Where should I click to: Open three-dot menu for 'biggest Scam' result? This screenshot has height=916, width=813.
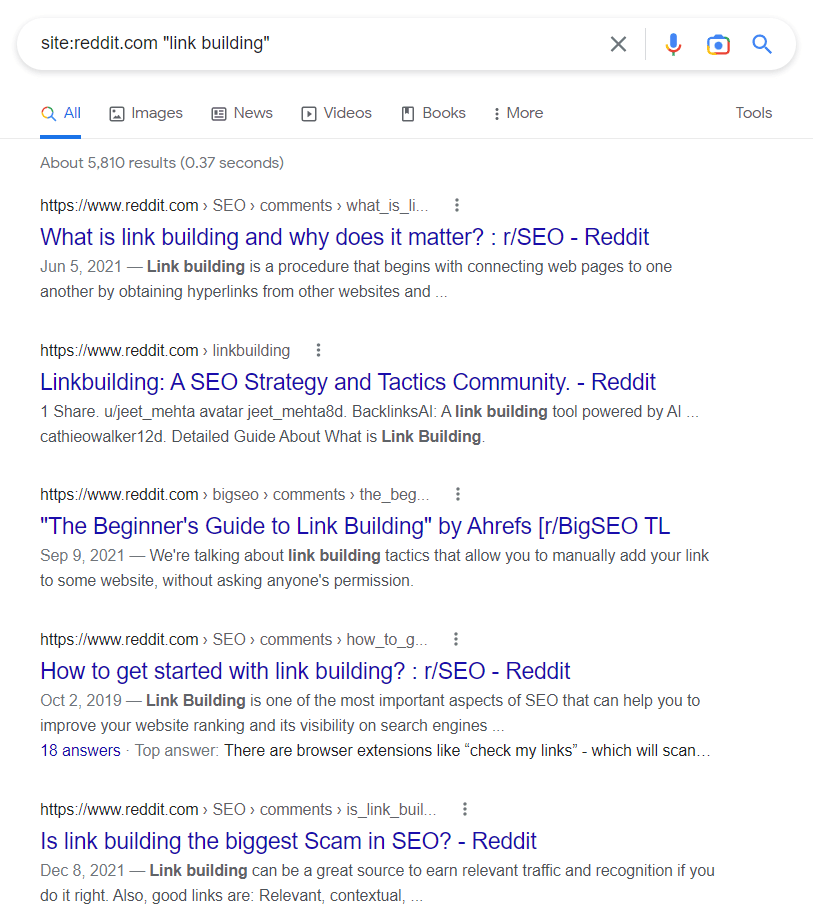(x=465, y=809)
